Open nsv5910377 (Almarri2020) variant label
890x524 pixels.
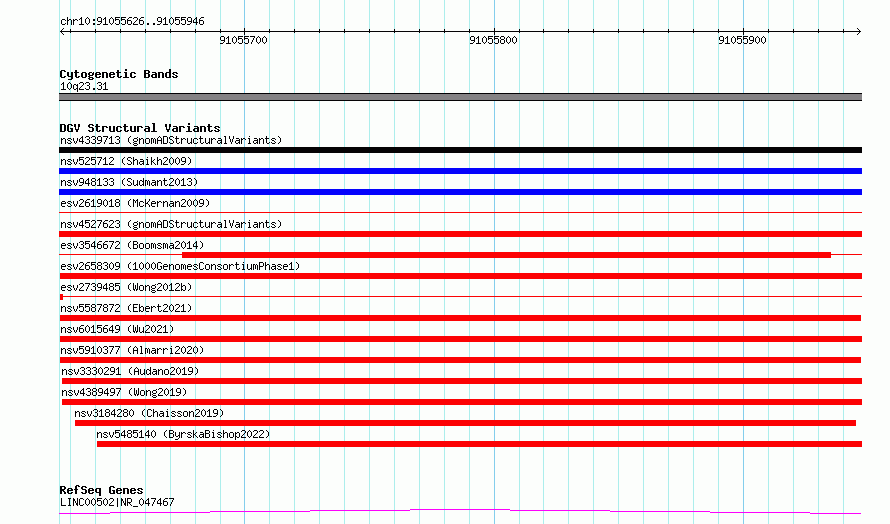point(132,350)
